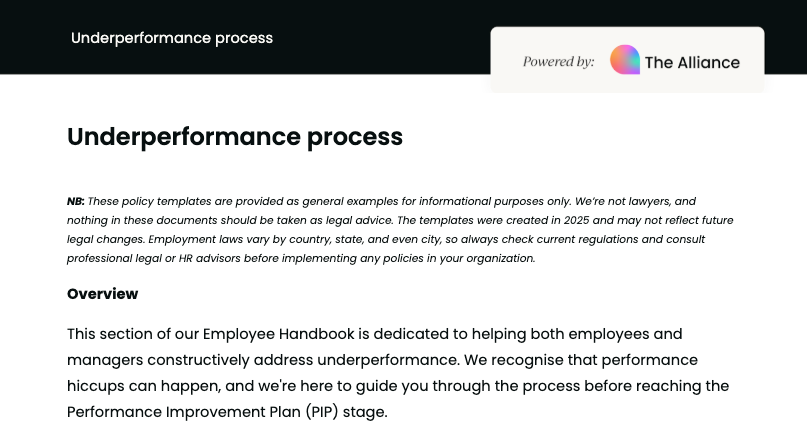
Task: Click the bold "NB:" label
Action: tap(76, 201)
